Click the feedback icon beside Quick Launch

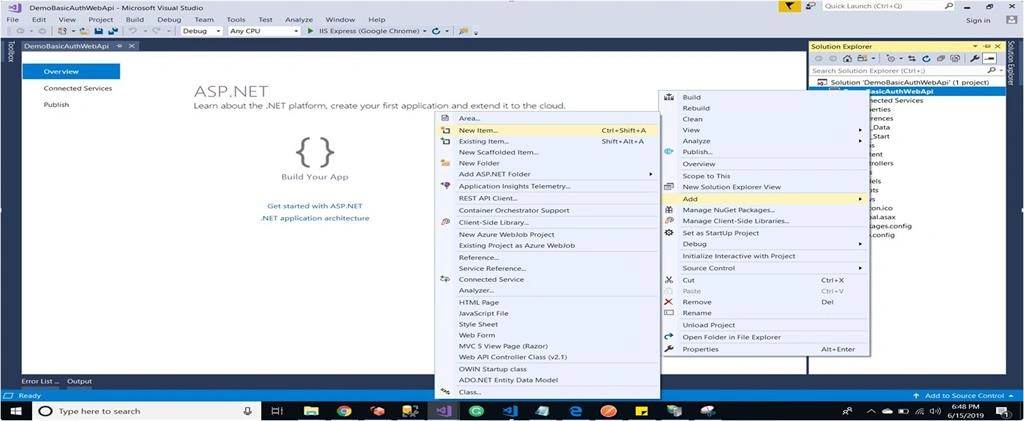(810, 6)
